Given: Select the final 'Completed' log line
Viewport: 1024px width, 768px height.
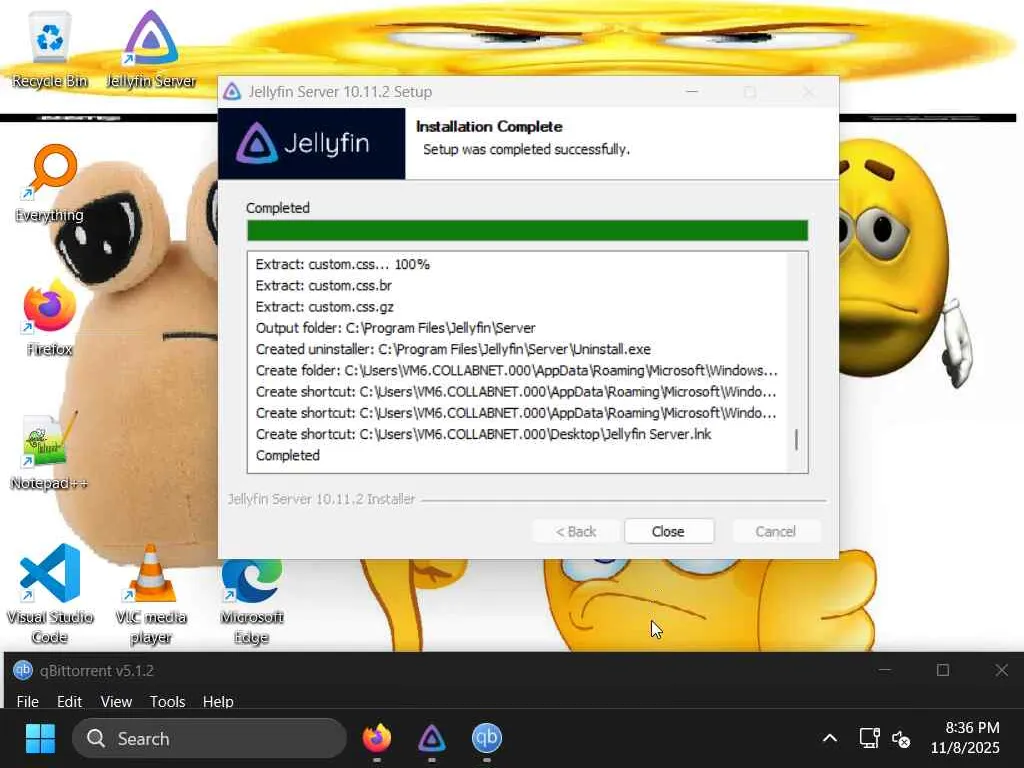Looking at the screenshot, I should (x=288, y=455).
